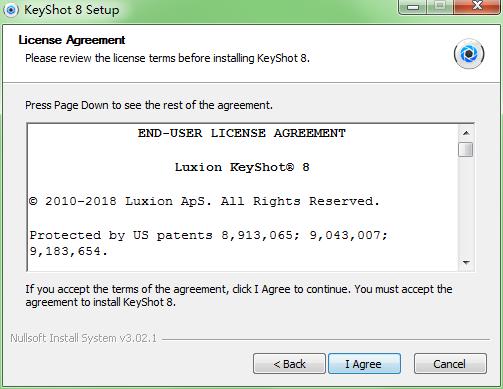This screenshot has width=503, height=389.
Task: Click the license text scrollbar thumb
Action: [466, 149]
